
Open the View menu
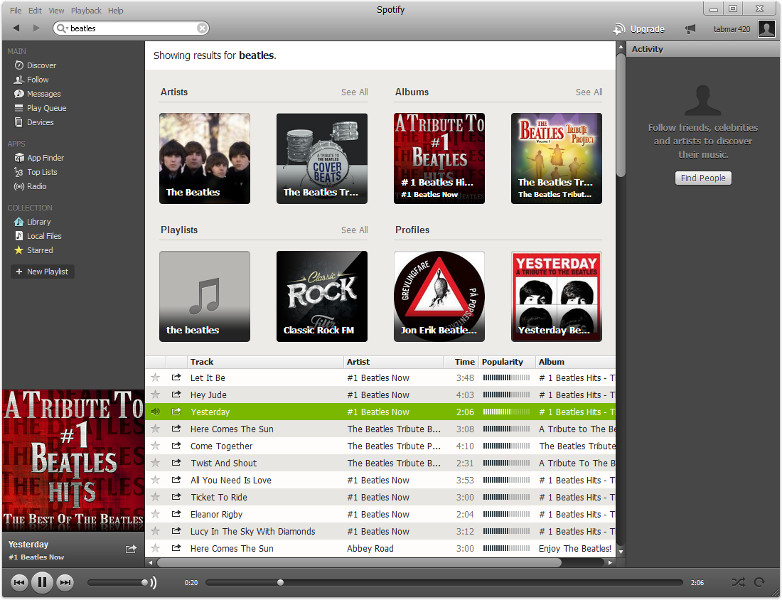(x=56, y=10)
